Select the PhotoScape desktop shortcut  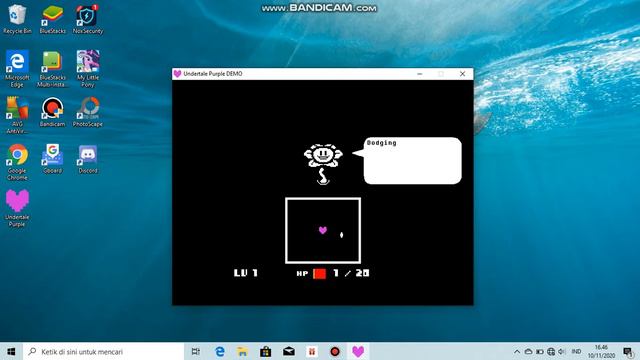pos(88,112)
